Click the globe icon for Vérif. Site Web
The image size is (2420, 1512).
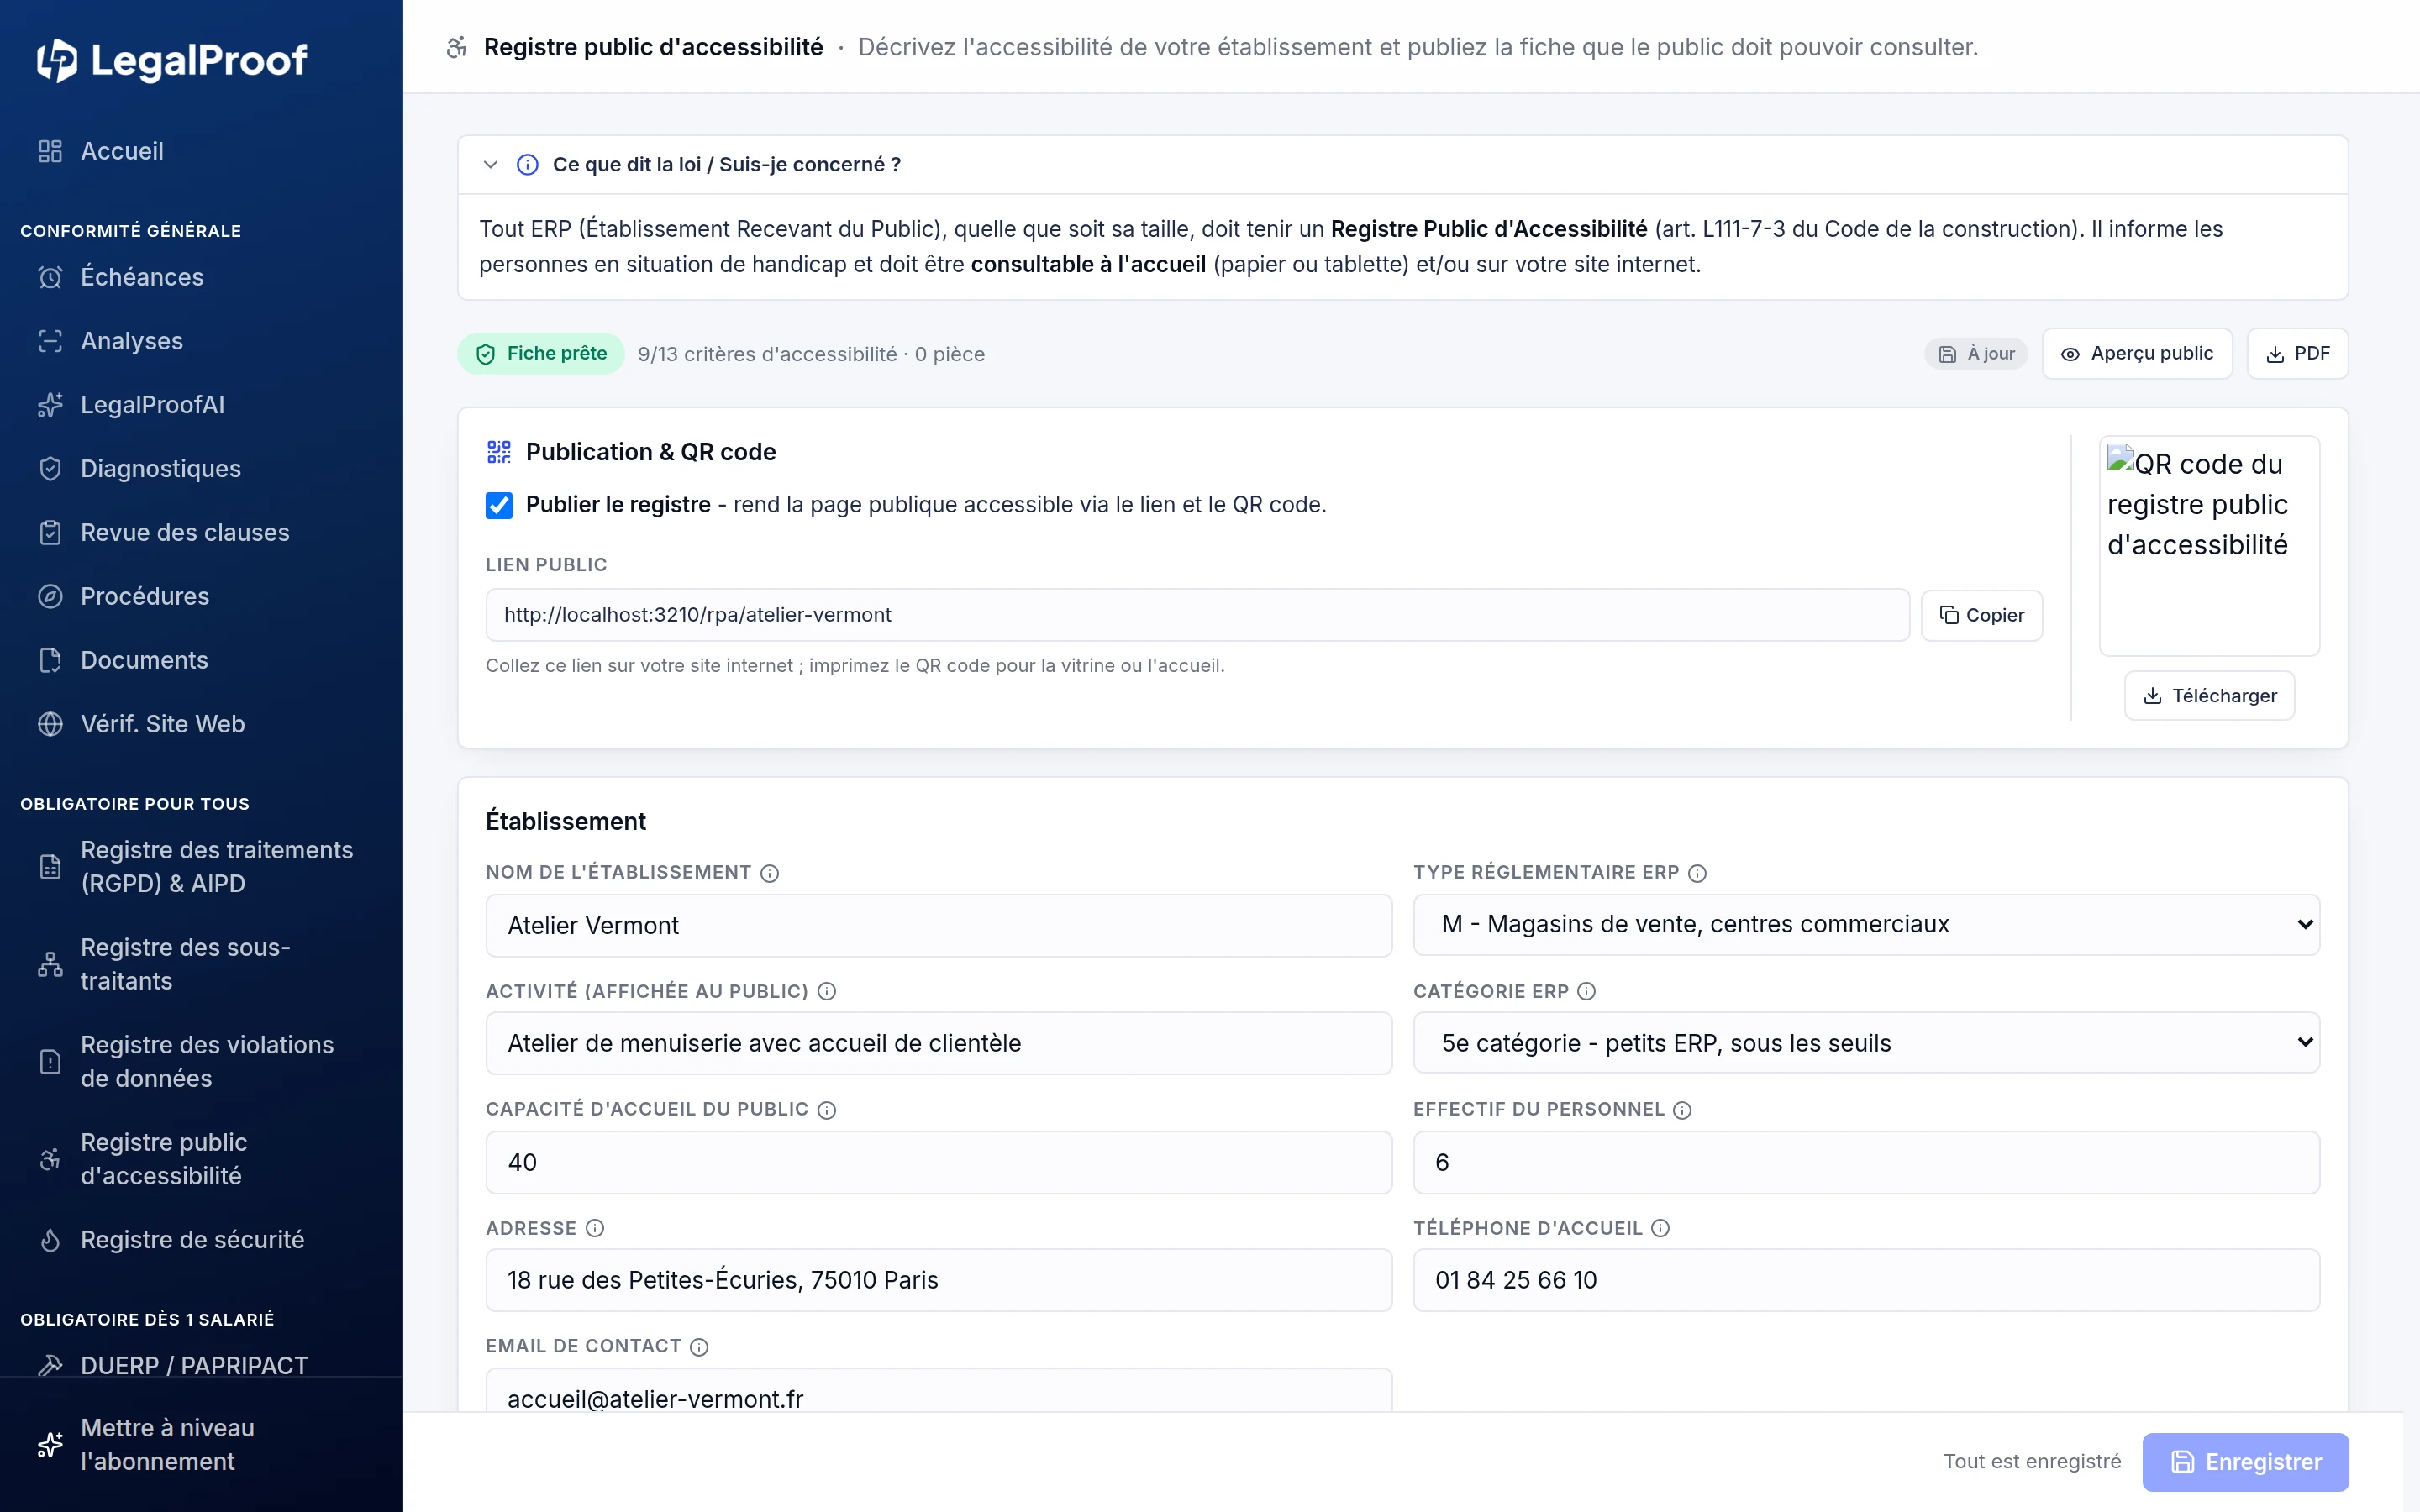[50, 724]
